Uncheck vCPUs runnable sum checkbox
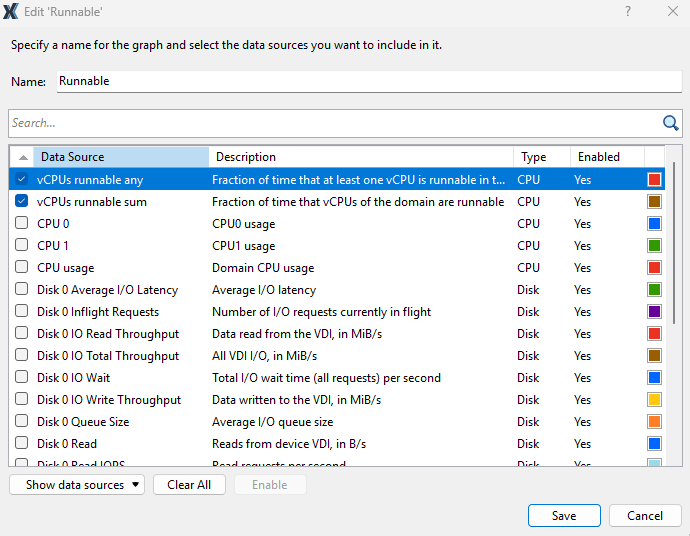 [x=22, y=202]
